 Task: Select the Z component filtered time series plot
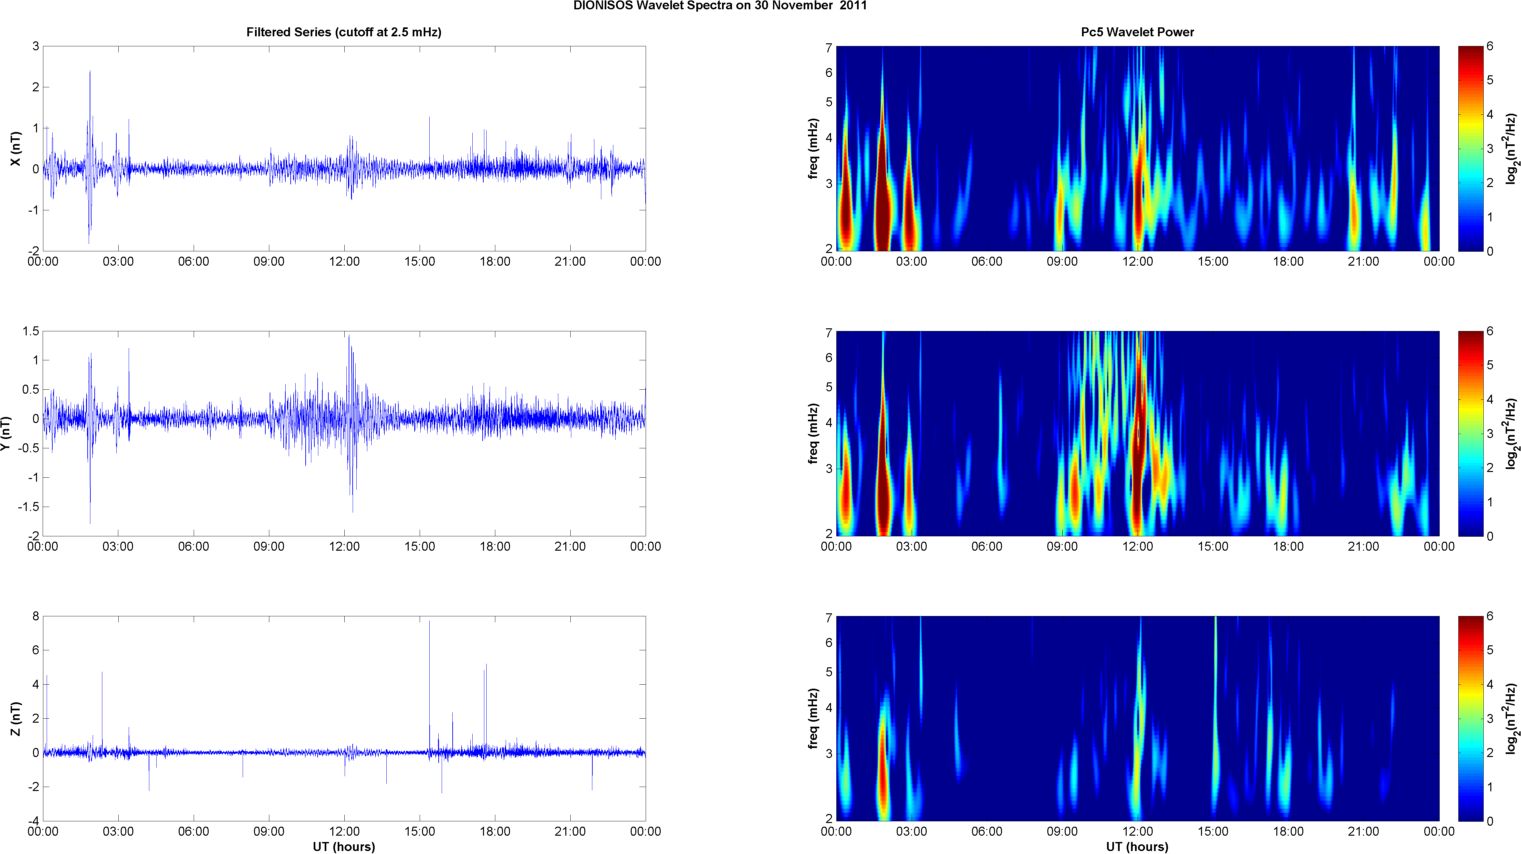(x=344, y=718)
